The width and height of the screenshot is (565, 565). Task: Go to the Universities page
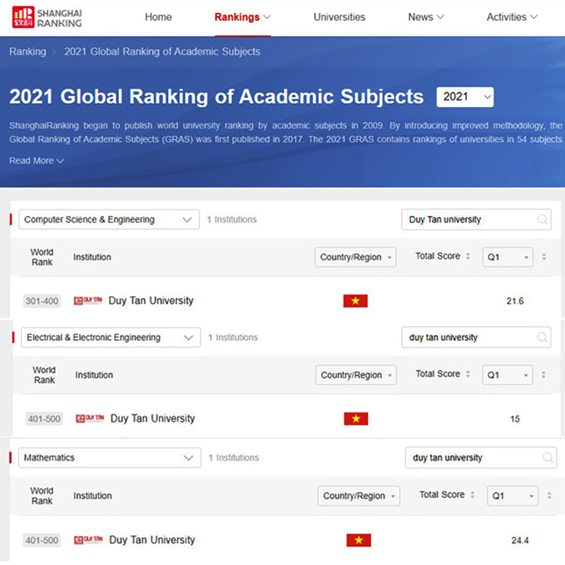(339, 17)
